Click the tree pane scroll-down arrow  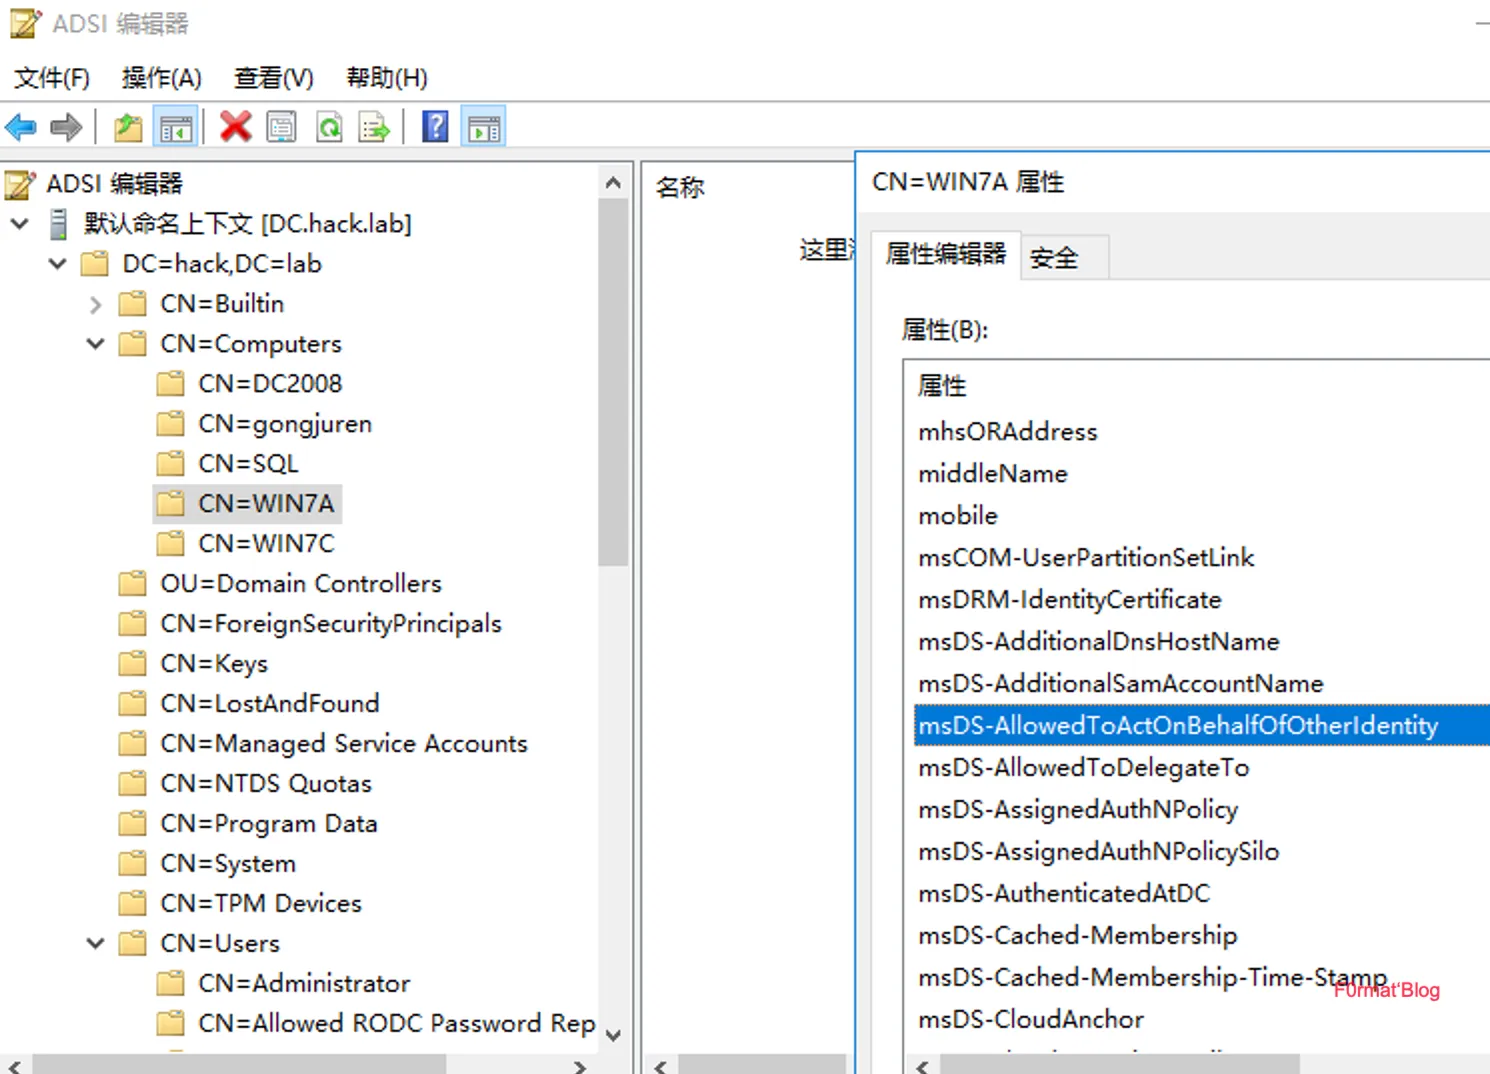[614, 1035]
